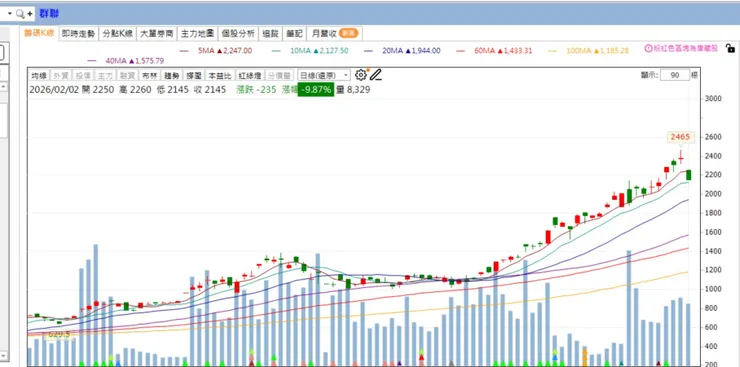Click the 顯示 candle count field showing 90
The height and width of the screenshot is (367, 740).
coord(674,75)
